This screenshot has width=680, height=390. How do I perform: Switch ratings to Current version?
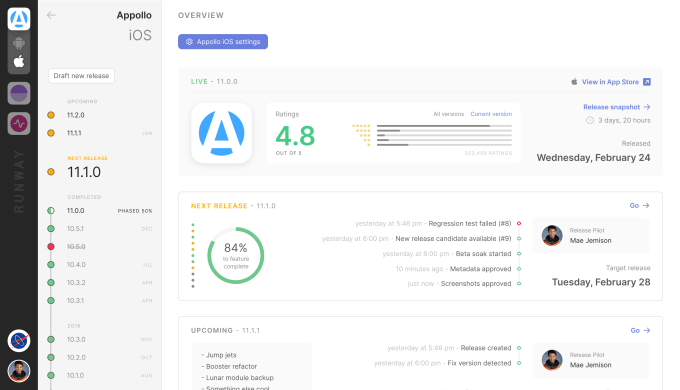491,114
